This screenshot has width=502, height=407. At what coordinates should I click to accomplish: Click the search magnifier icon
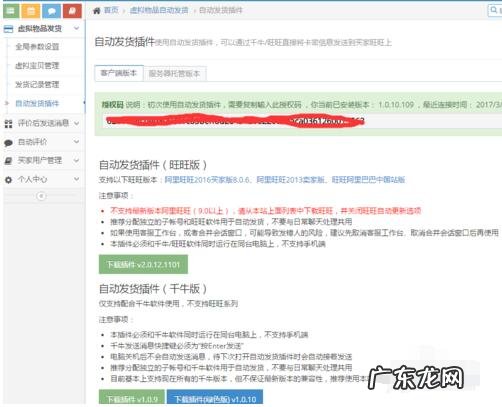[493, 10]
